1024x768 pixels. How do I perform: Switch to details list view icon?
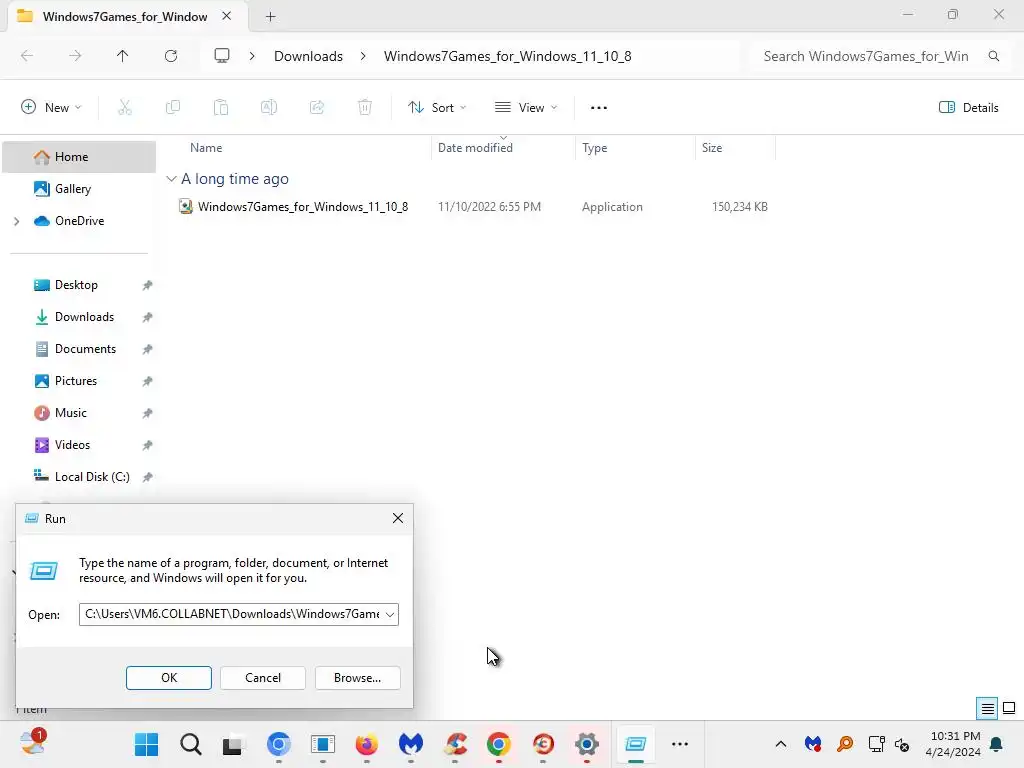[x=987, y=708]
